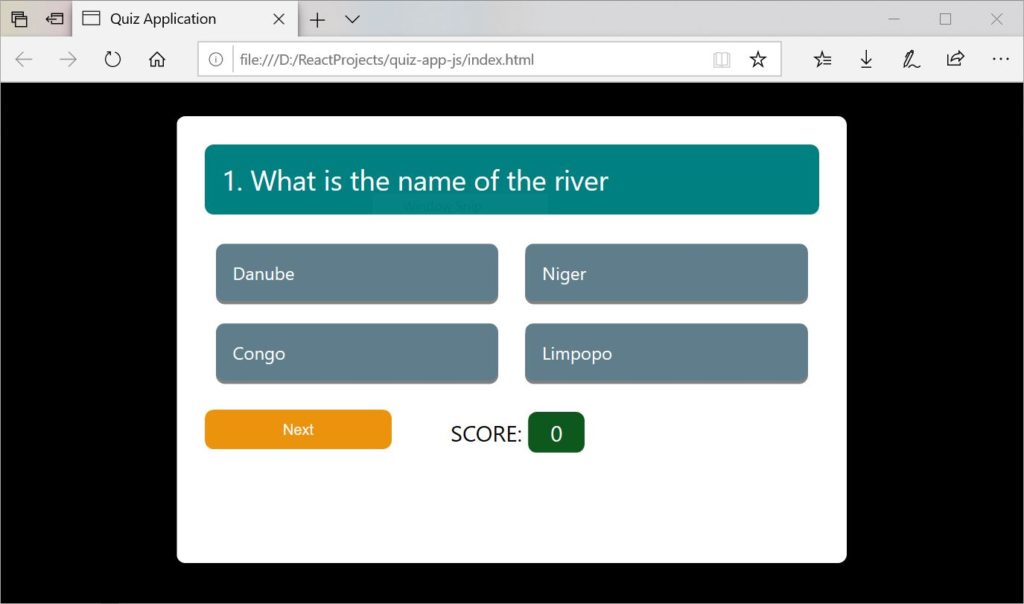Viewport: 1024px width, 604px height.
Task: Click the Home icon in the browser toolbar
Action: (x=156, y=59)
